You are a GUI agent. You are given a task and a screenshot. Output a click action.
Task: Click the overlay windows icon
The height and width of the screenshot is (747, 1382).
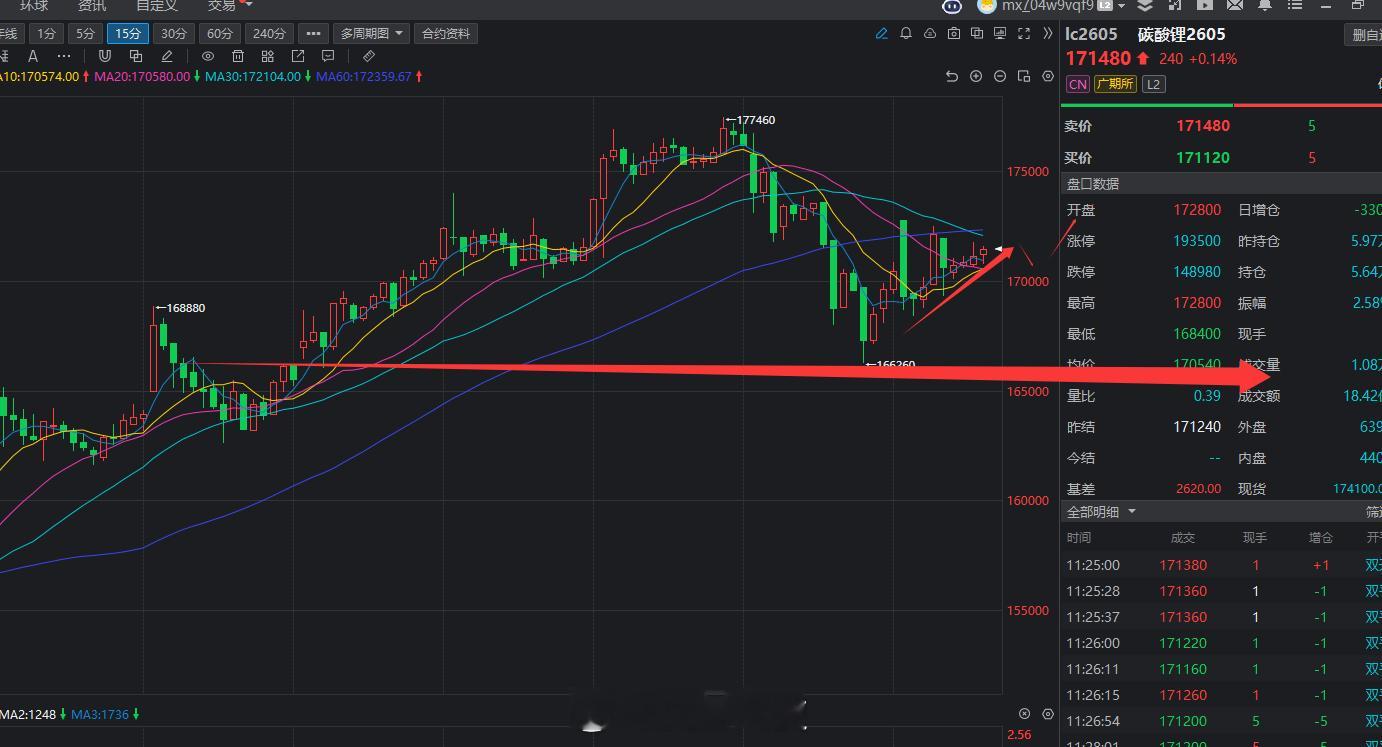[977, 33]
